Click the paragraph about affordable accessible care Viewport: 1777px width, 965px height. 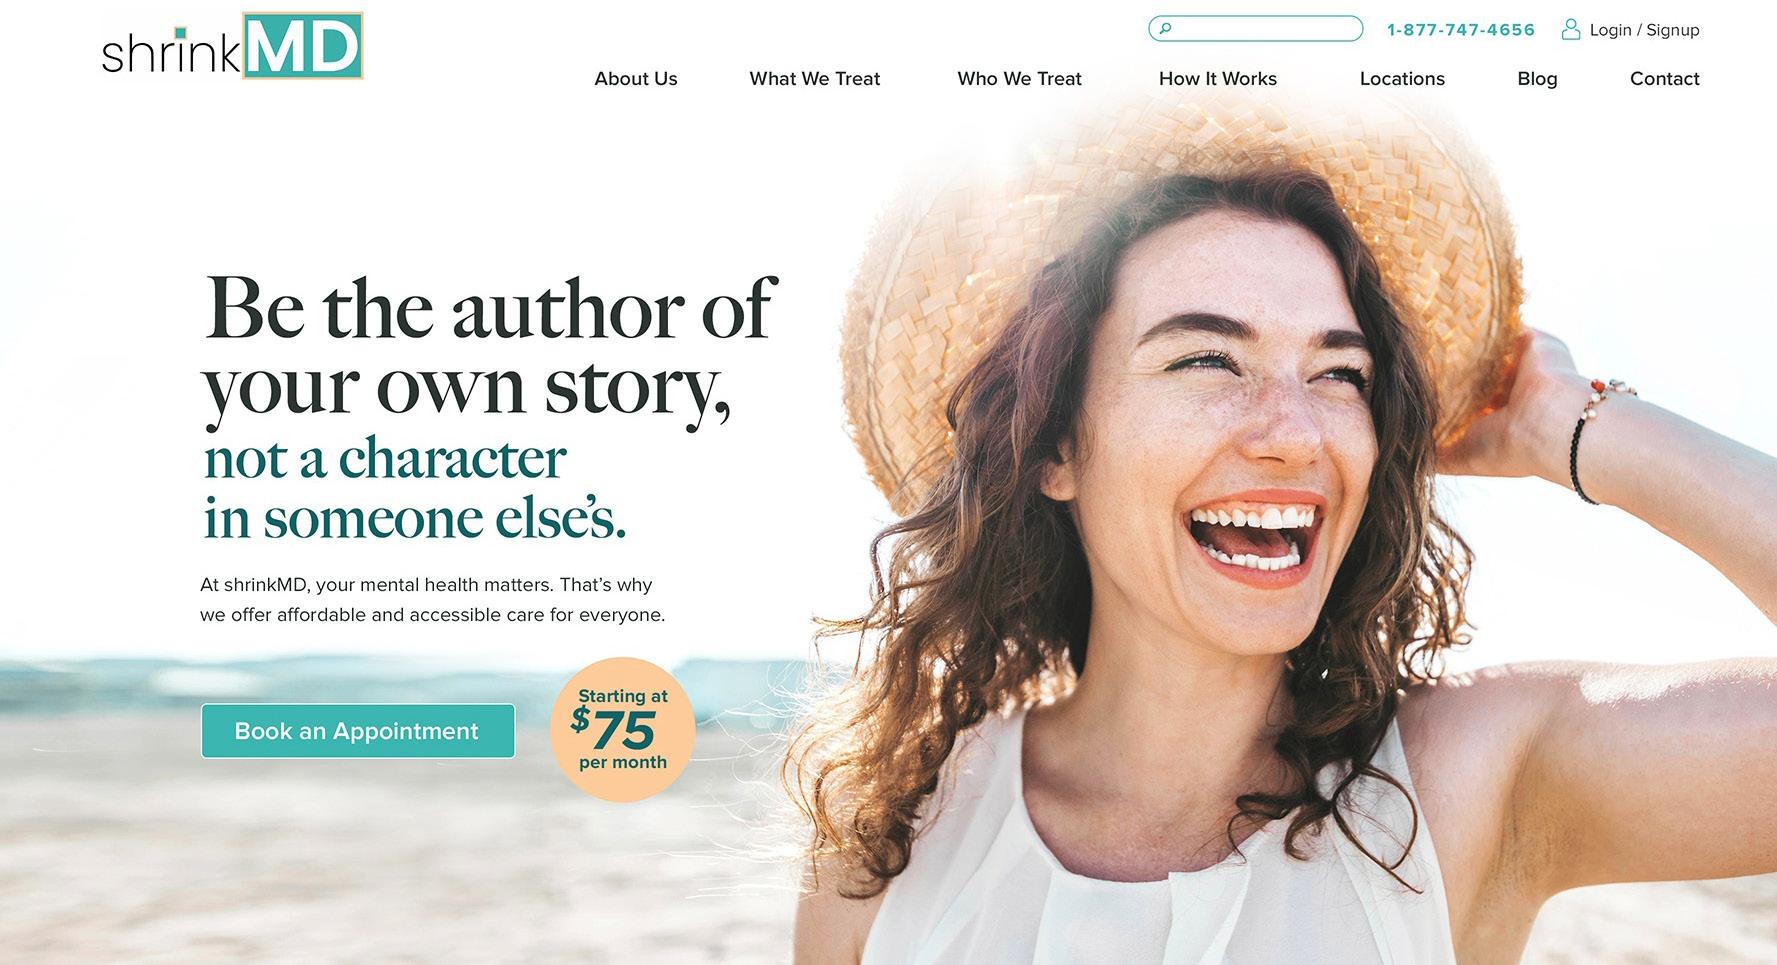click(x=432, y=599)
